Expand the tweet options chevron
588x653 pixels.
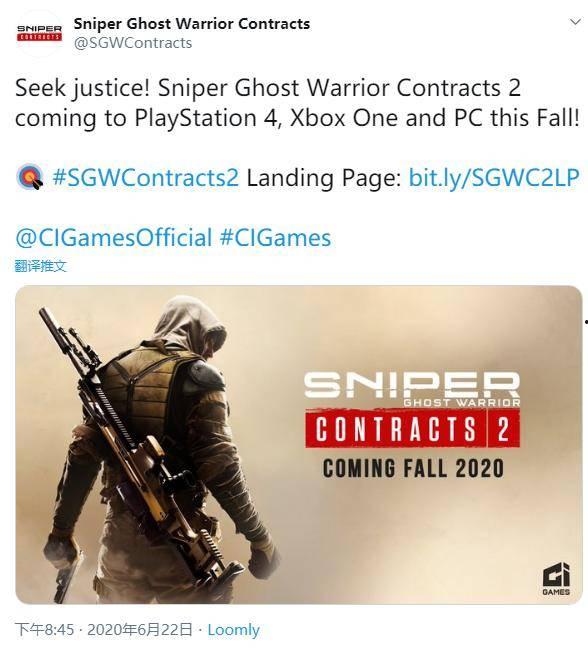pos(575,22)
